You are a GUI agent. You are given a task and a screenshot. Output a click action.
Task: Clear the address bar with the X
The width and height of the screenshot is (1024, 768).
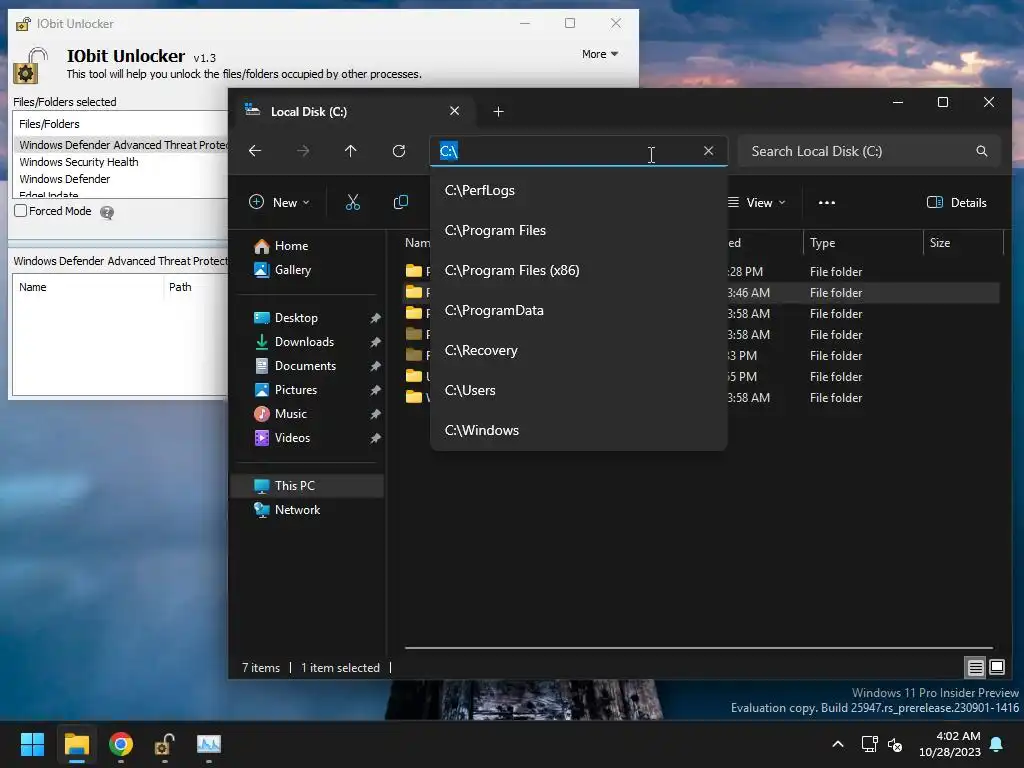[x=709, y=151]
